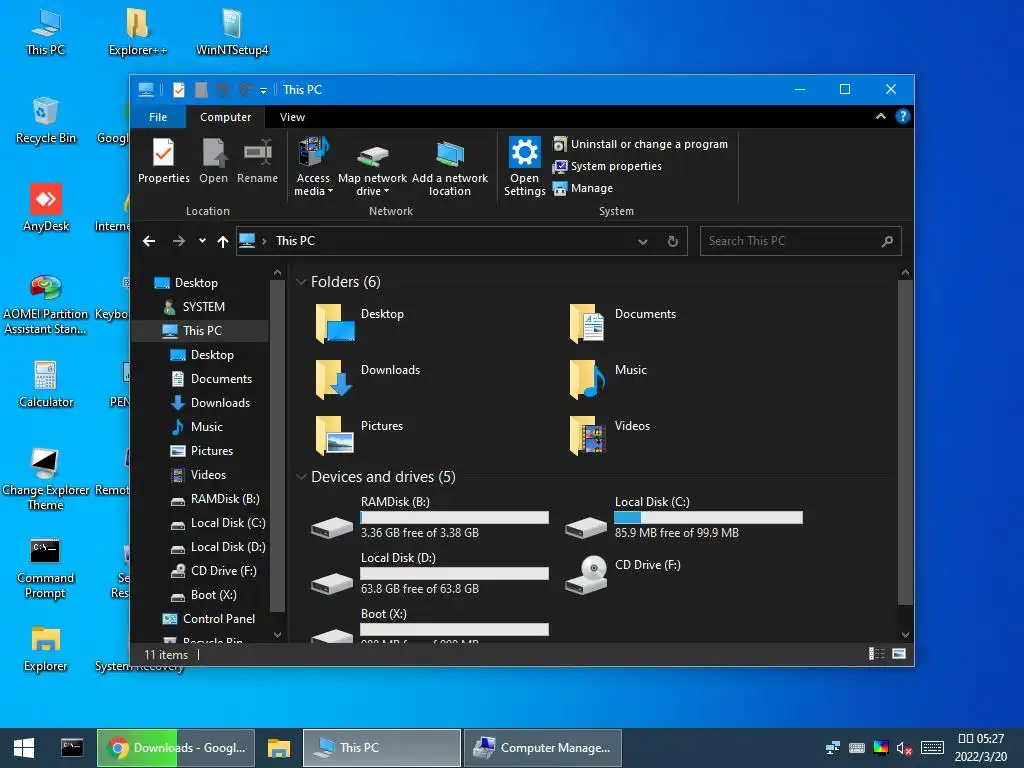This screenshot has width=1024, height=768.
Task: Select the RAMDisk (B:) drive in main pane
Action: 430,518
